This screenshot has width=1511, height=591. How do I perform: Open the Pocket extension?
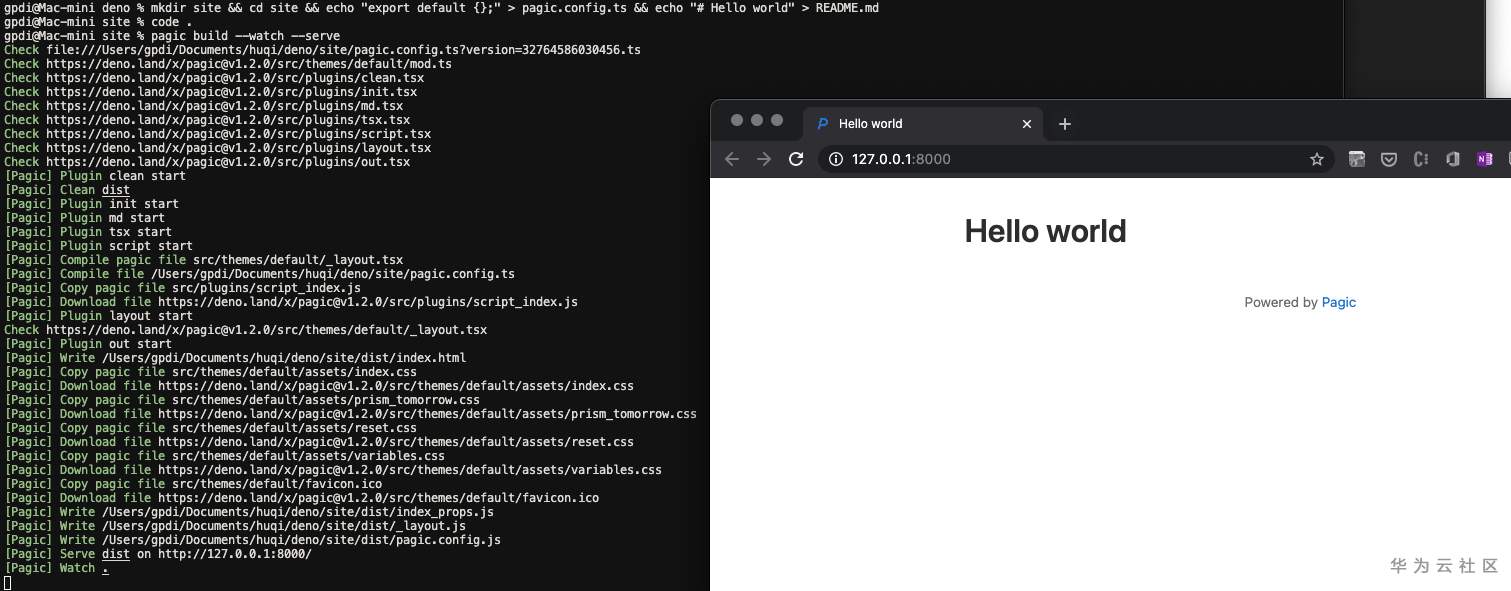click(1389, 159)
